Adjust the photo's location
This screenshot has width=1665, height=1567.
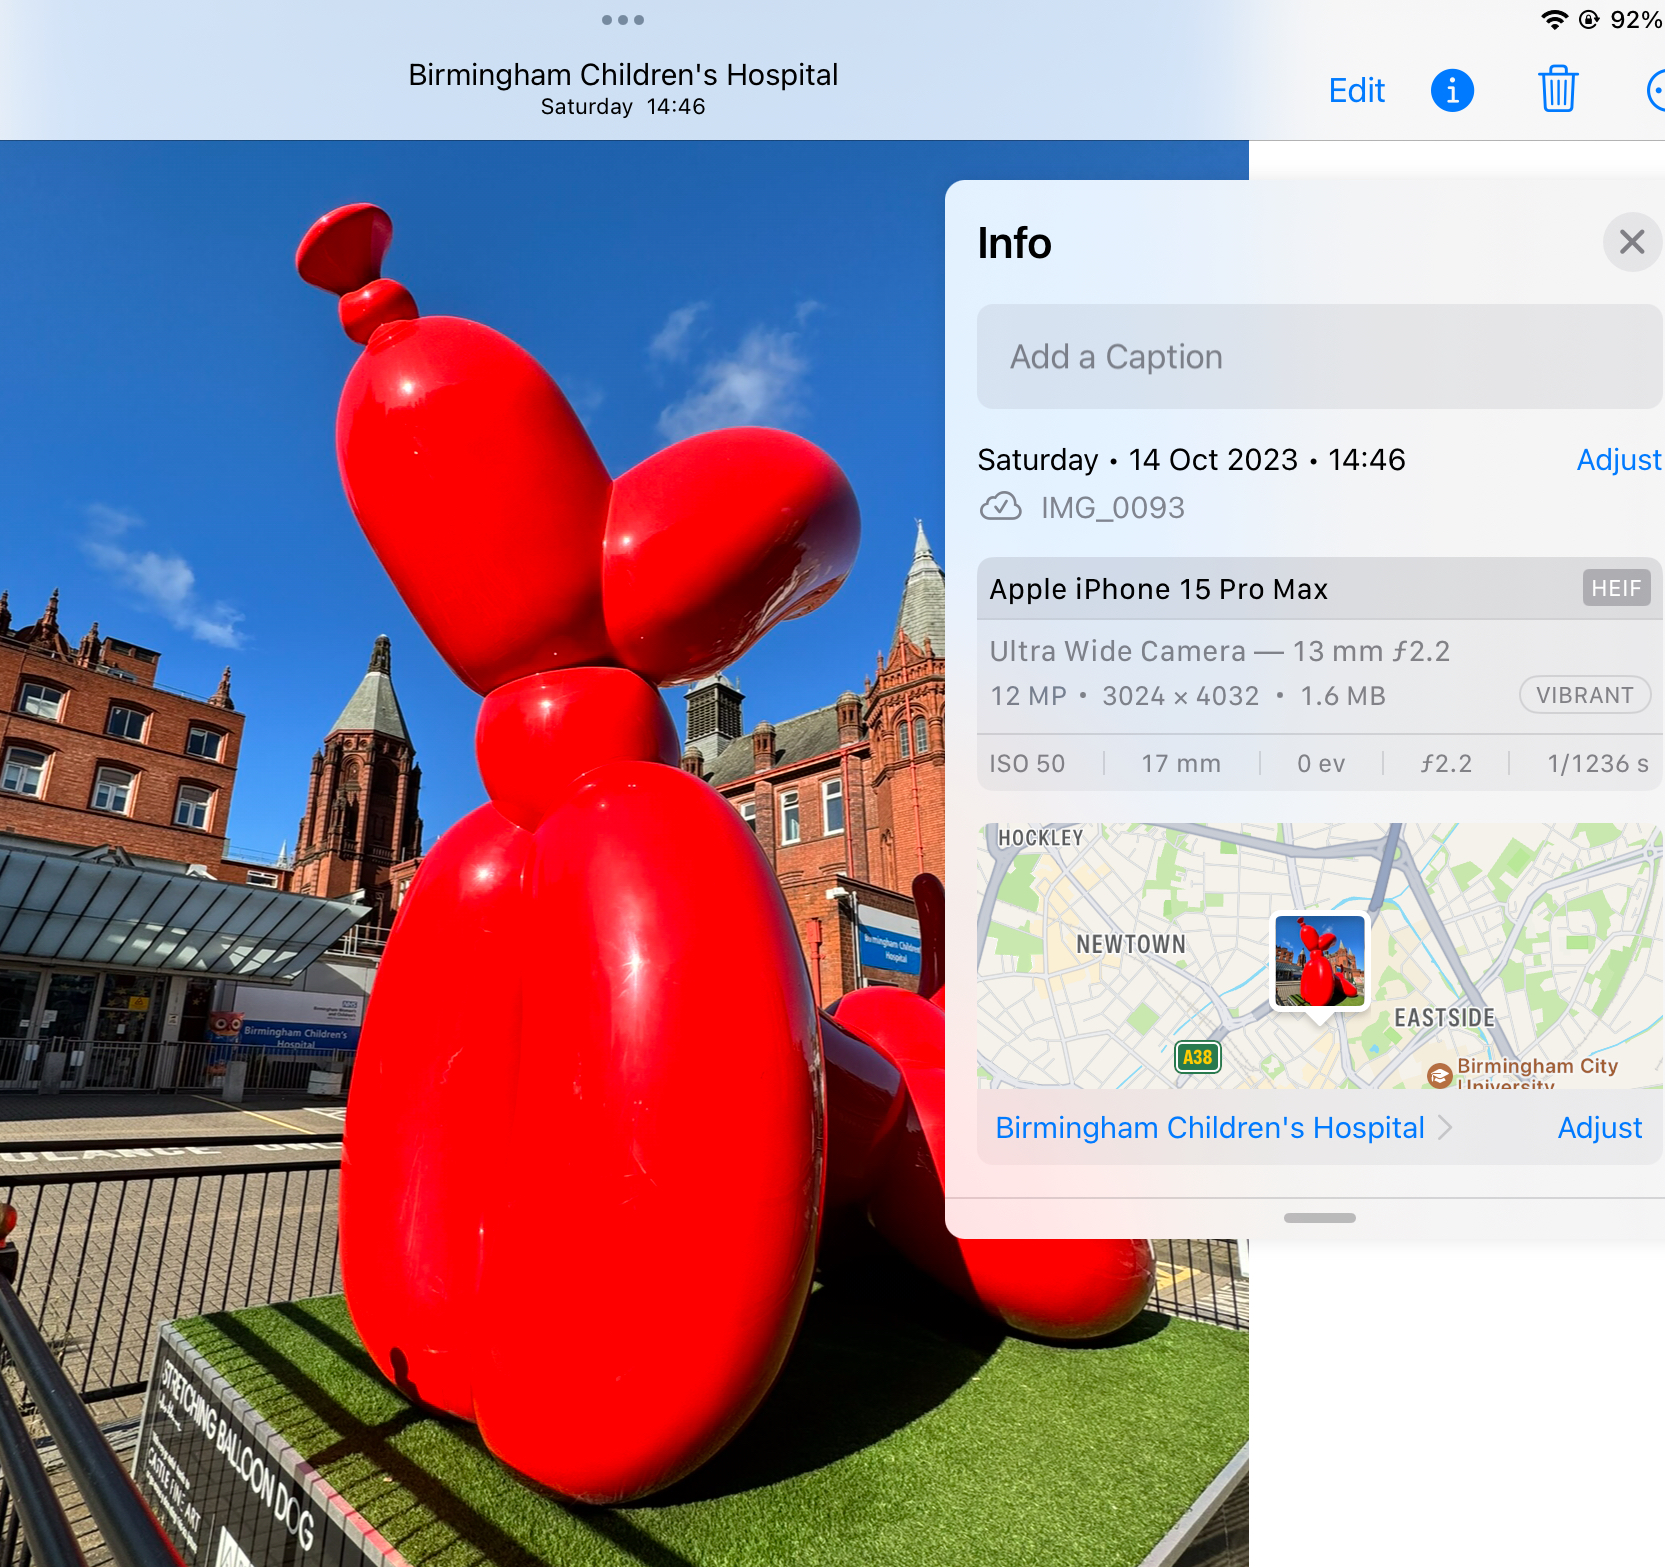pyautogui.click(x=1600, y=1128)
